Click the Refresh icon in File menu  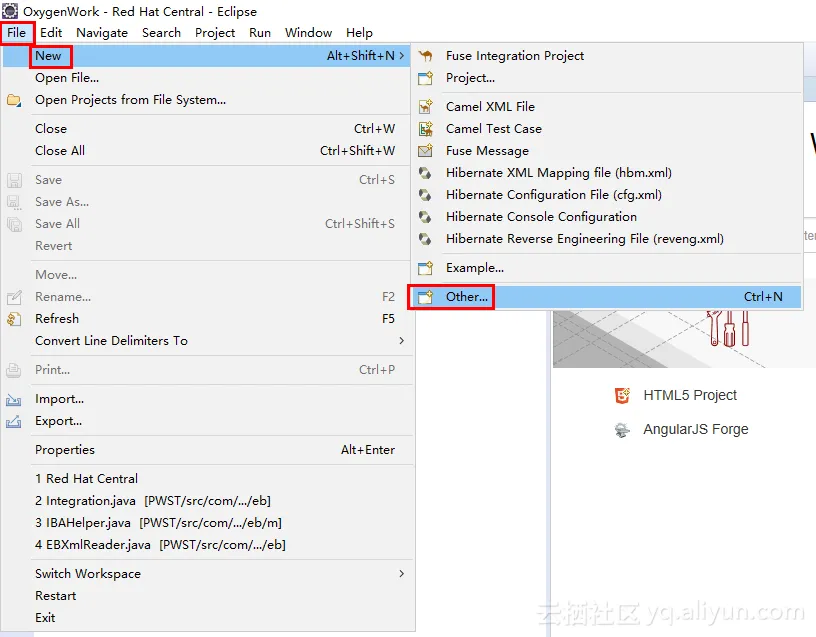14,318
